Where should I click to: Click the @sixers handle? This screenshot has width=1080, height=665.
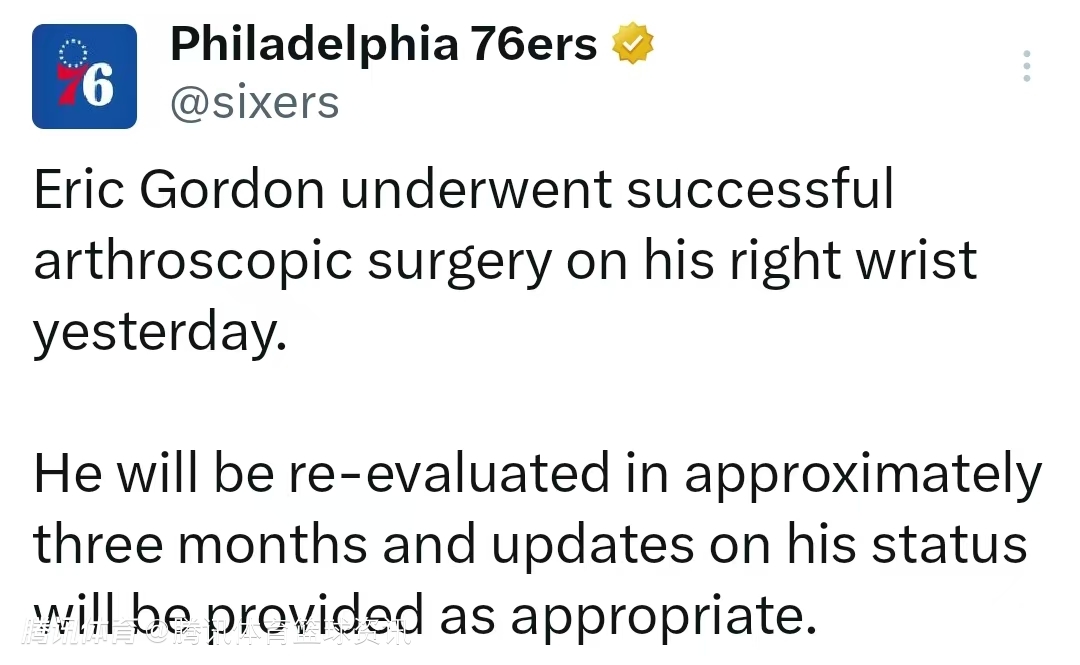[255, 103]
